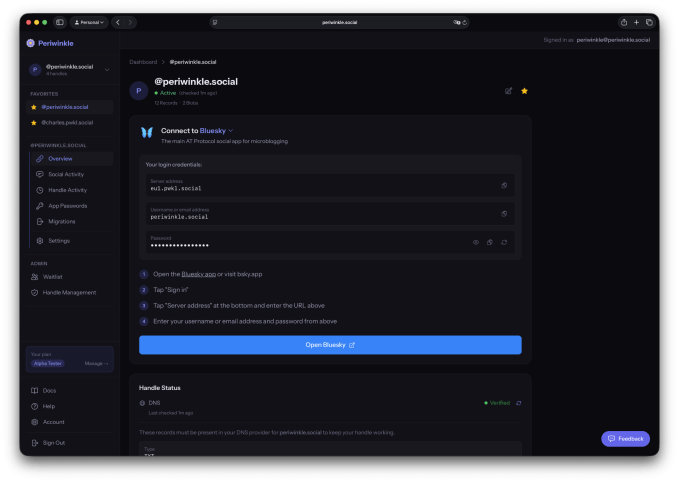Copy the server address eu1.pwkl.social
This screenshot has height=482, width=679.
coord(504,185)
